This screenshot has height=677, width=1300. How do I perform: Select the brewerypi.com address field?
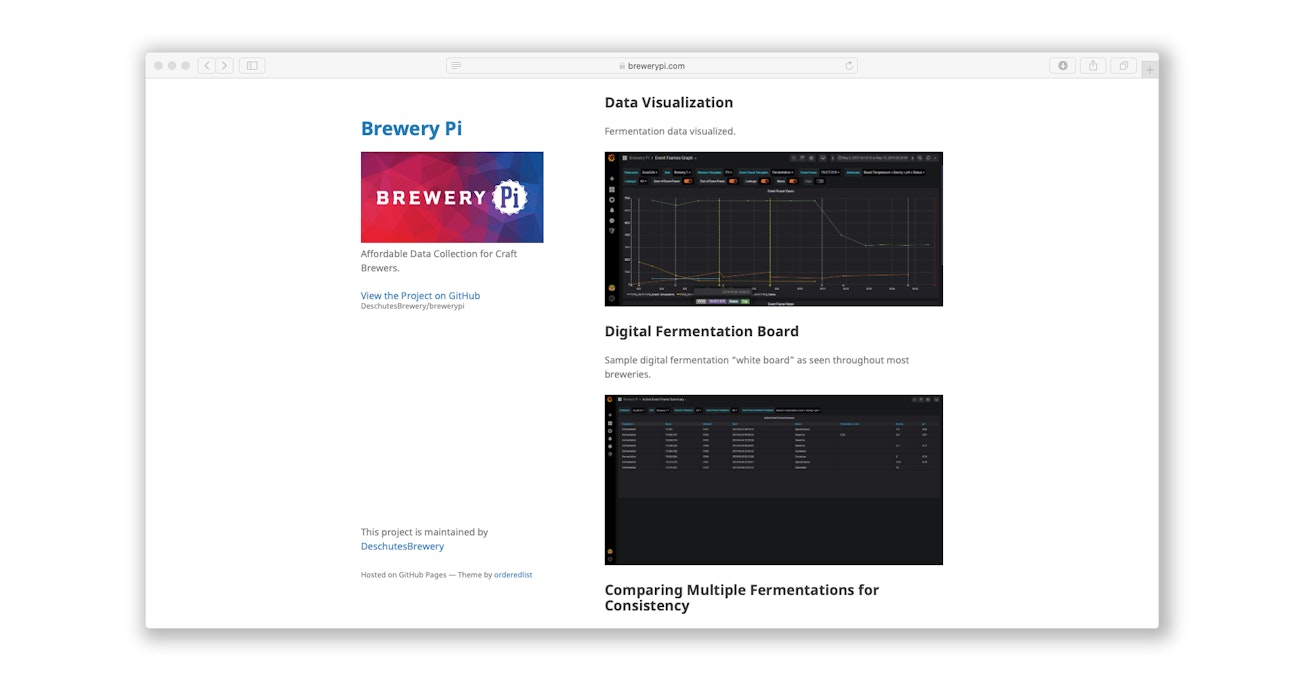[x=652, y=66]
